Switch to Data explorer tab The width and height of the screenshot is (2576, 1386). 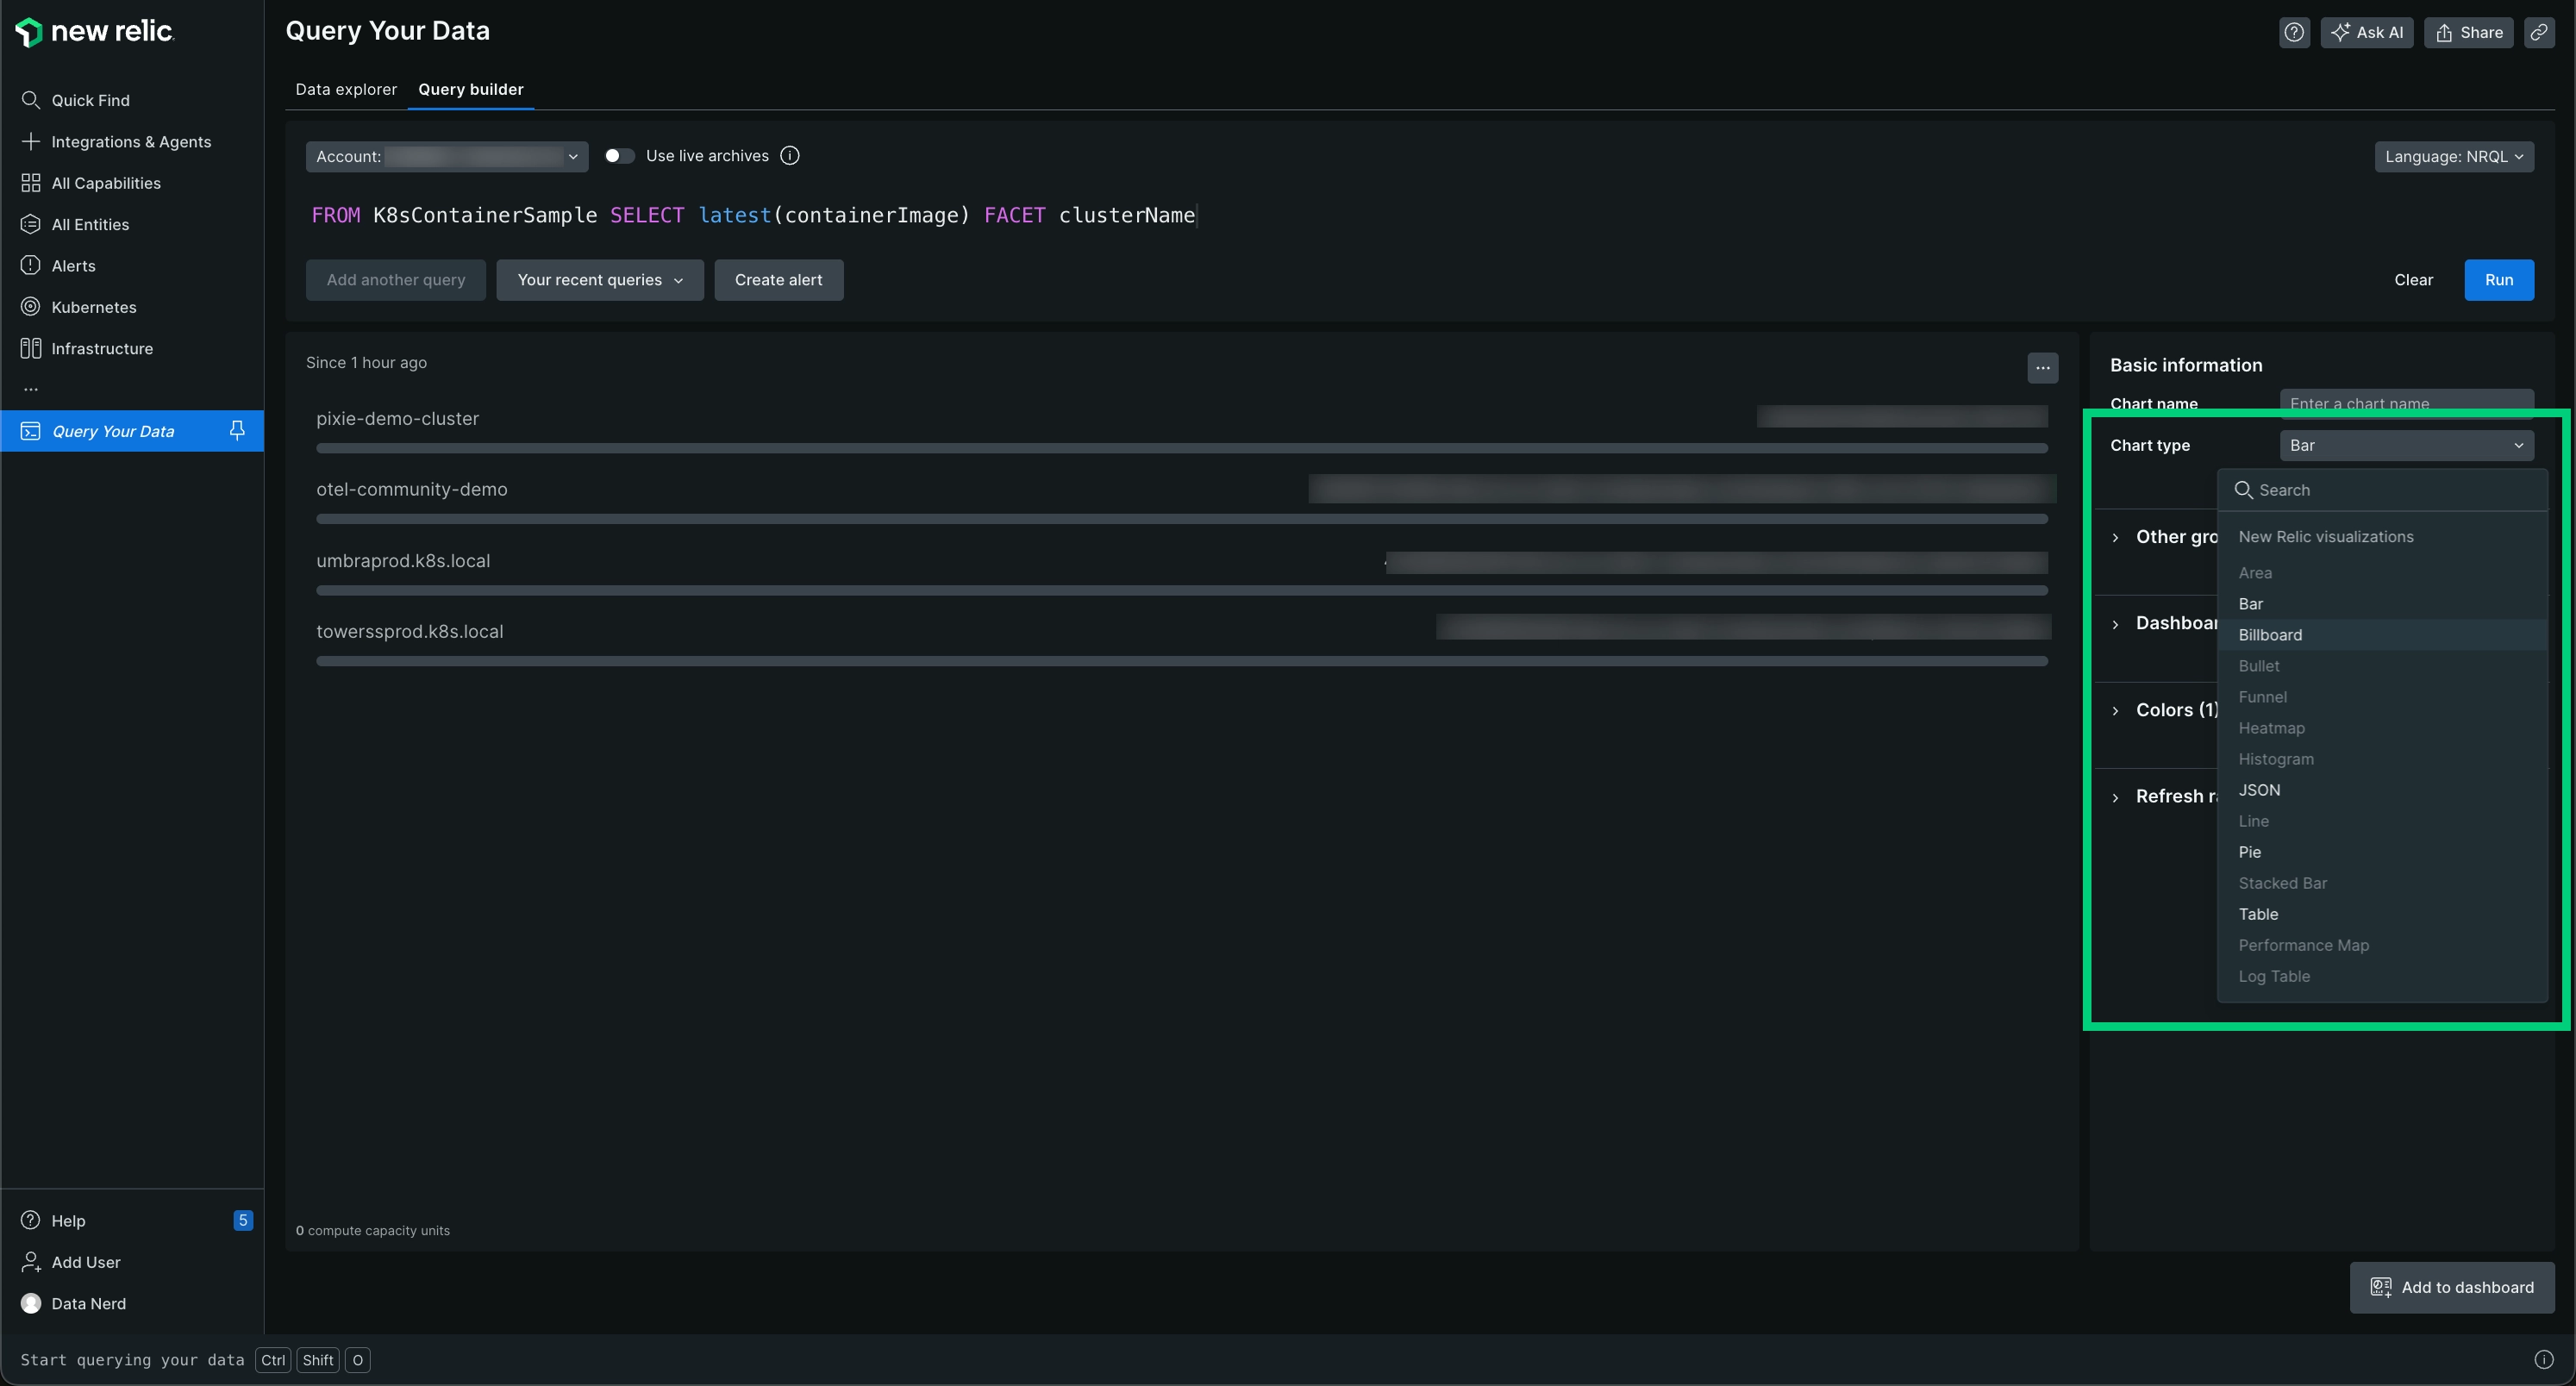(x=346, y=89)
